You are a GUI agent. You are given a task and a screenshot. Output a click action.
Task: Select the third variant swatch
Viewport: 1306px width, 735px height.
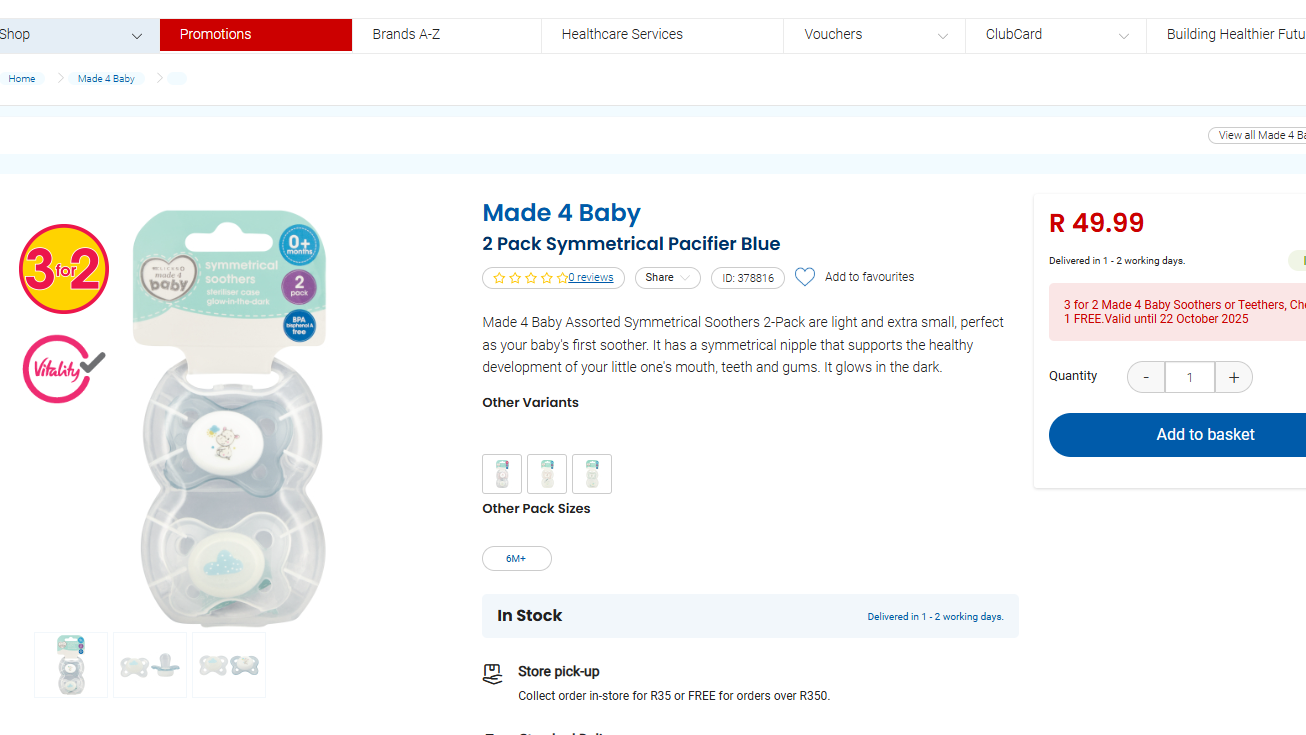[592, 474]
